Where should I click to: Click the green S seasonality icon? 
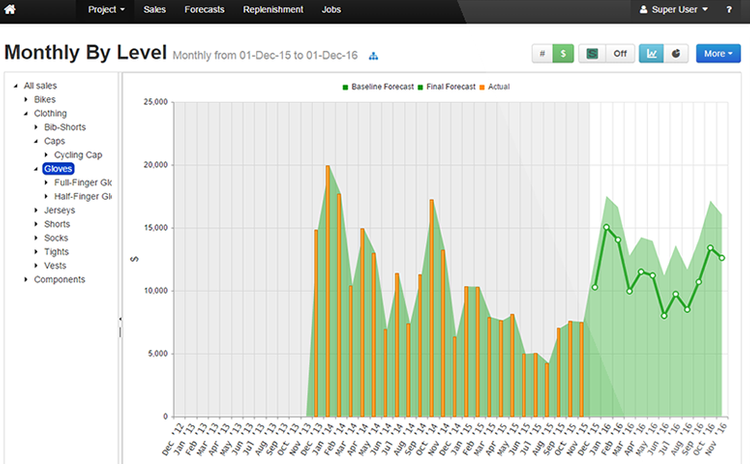[593, 54]
